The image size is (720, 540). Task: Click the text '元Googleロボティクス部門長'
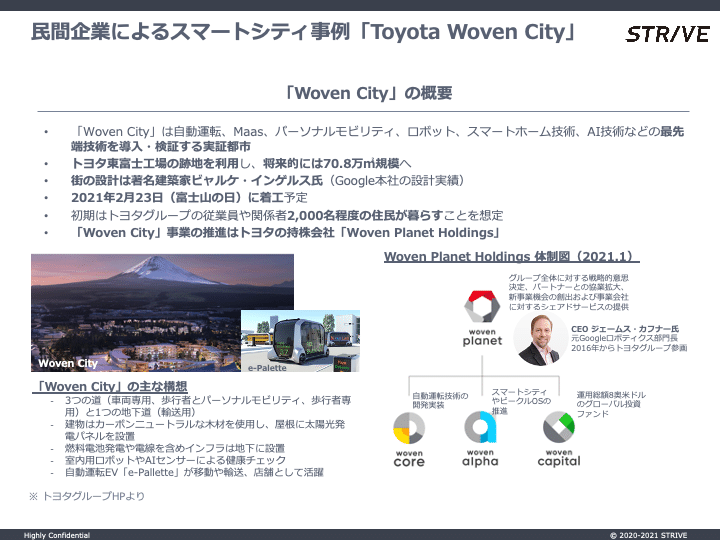coord(624,338)
